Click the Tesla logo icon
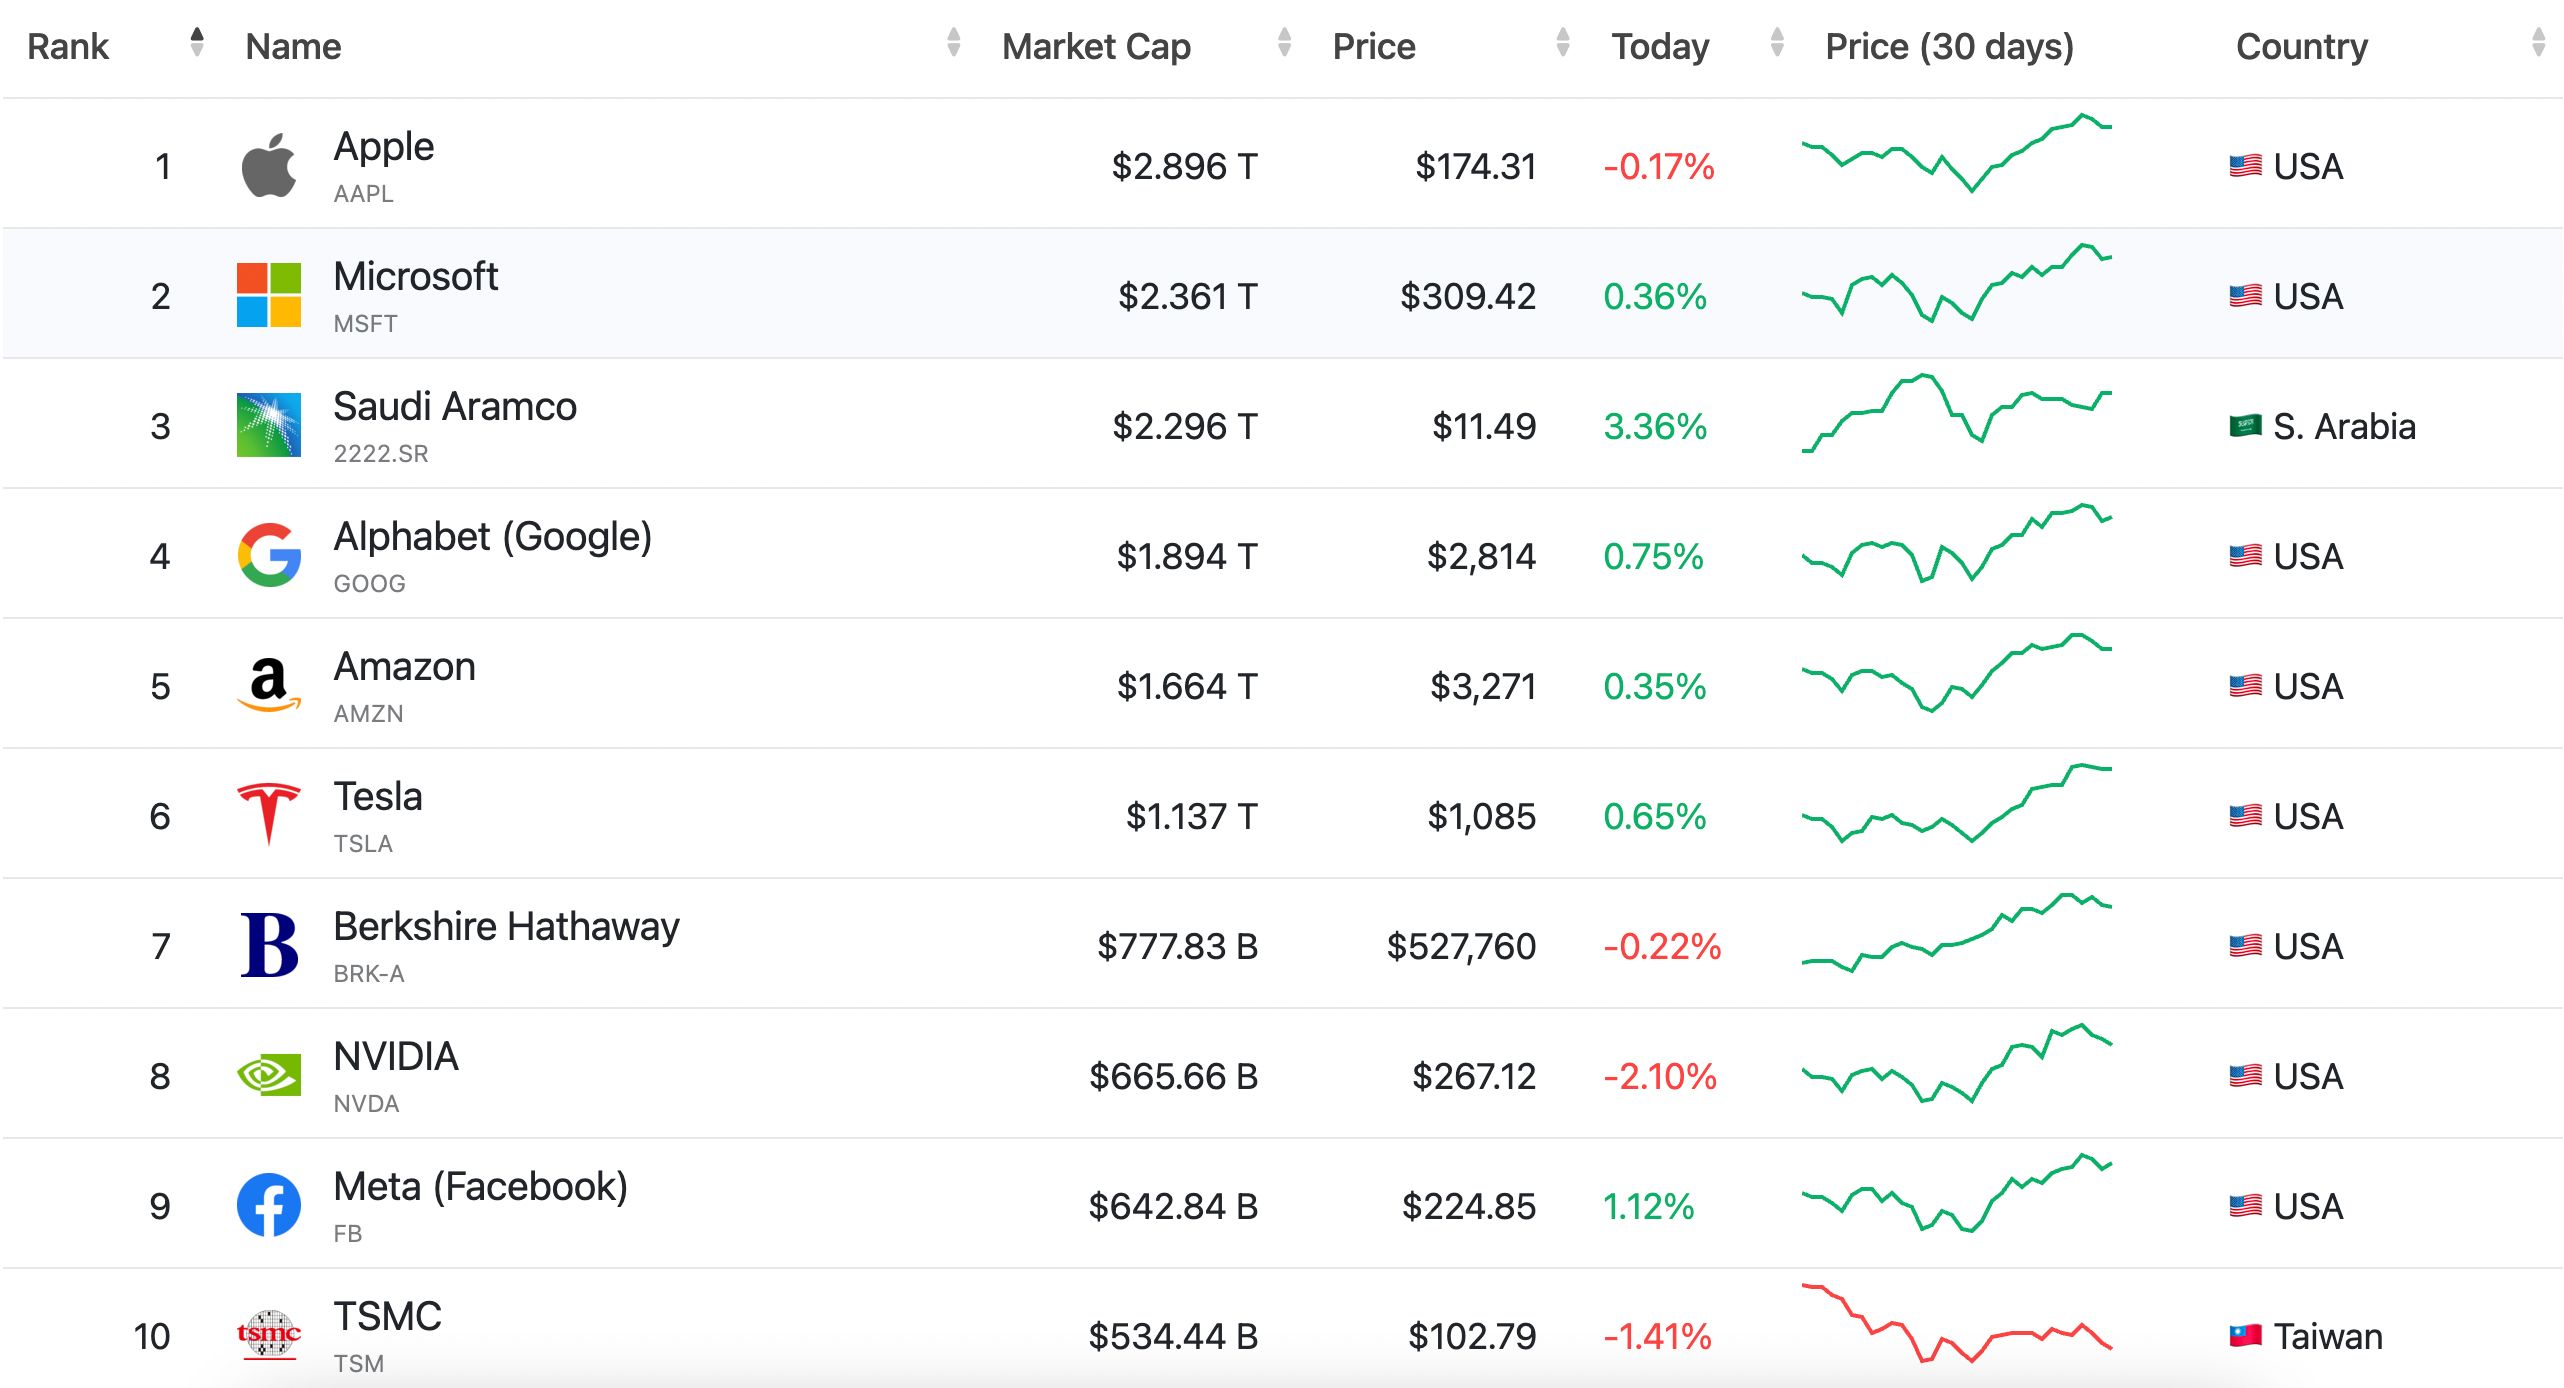 tap(269, 814)
